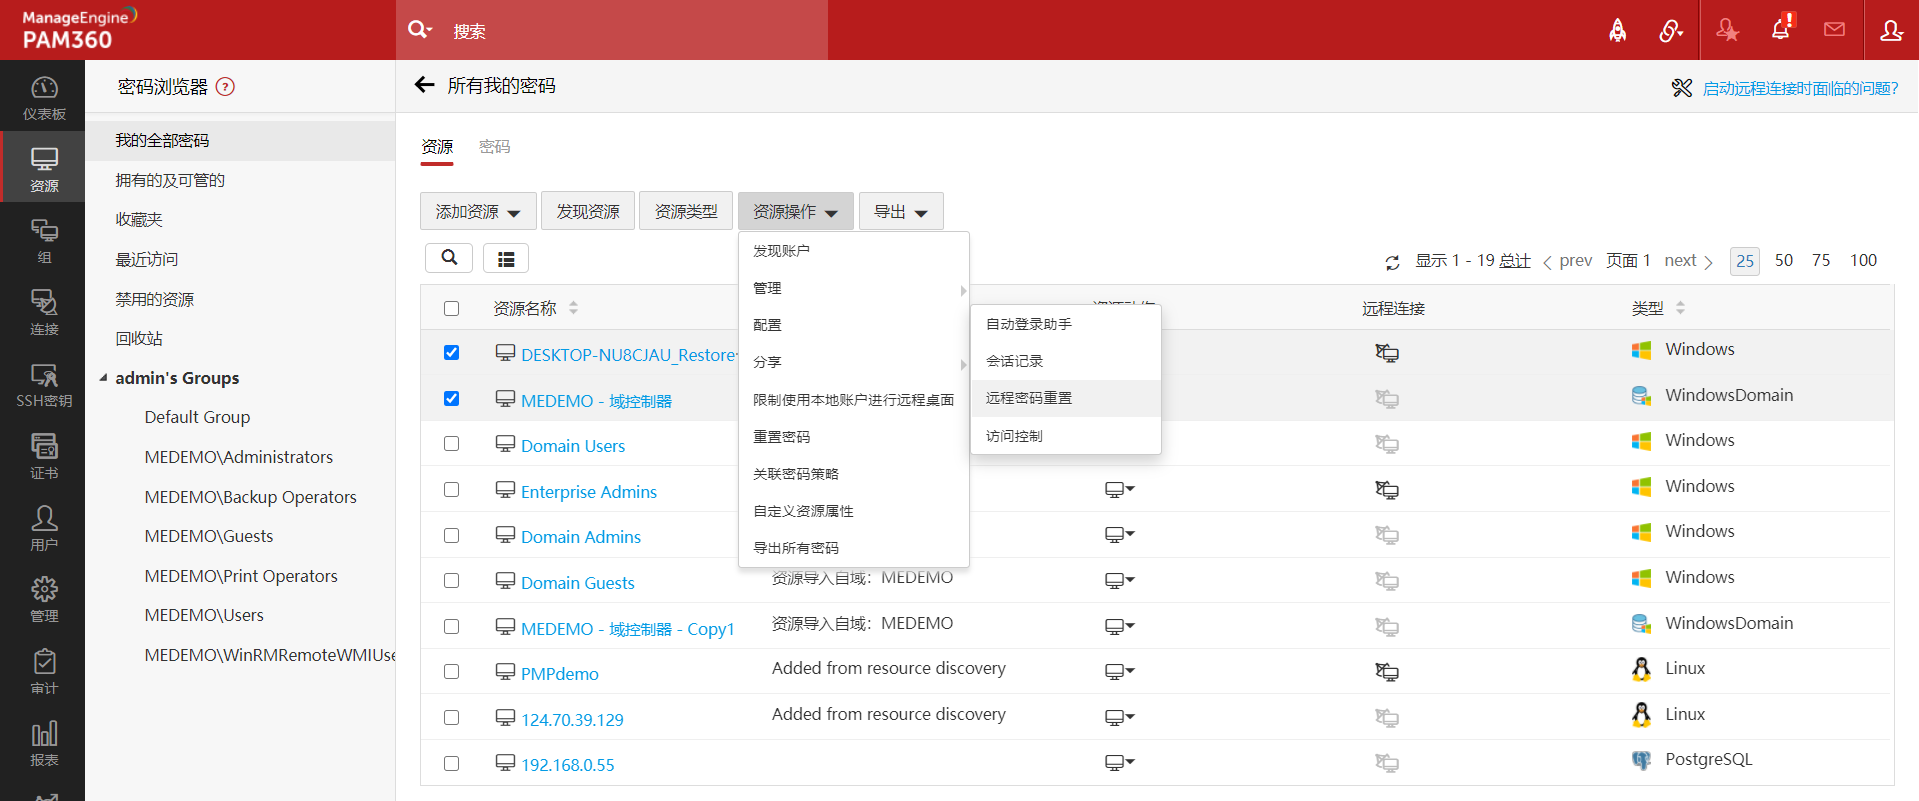
Task: Select 远程密码重置 in the submenu
Action: [x=1066, y=398]
